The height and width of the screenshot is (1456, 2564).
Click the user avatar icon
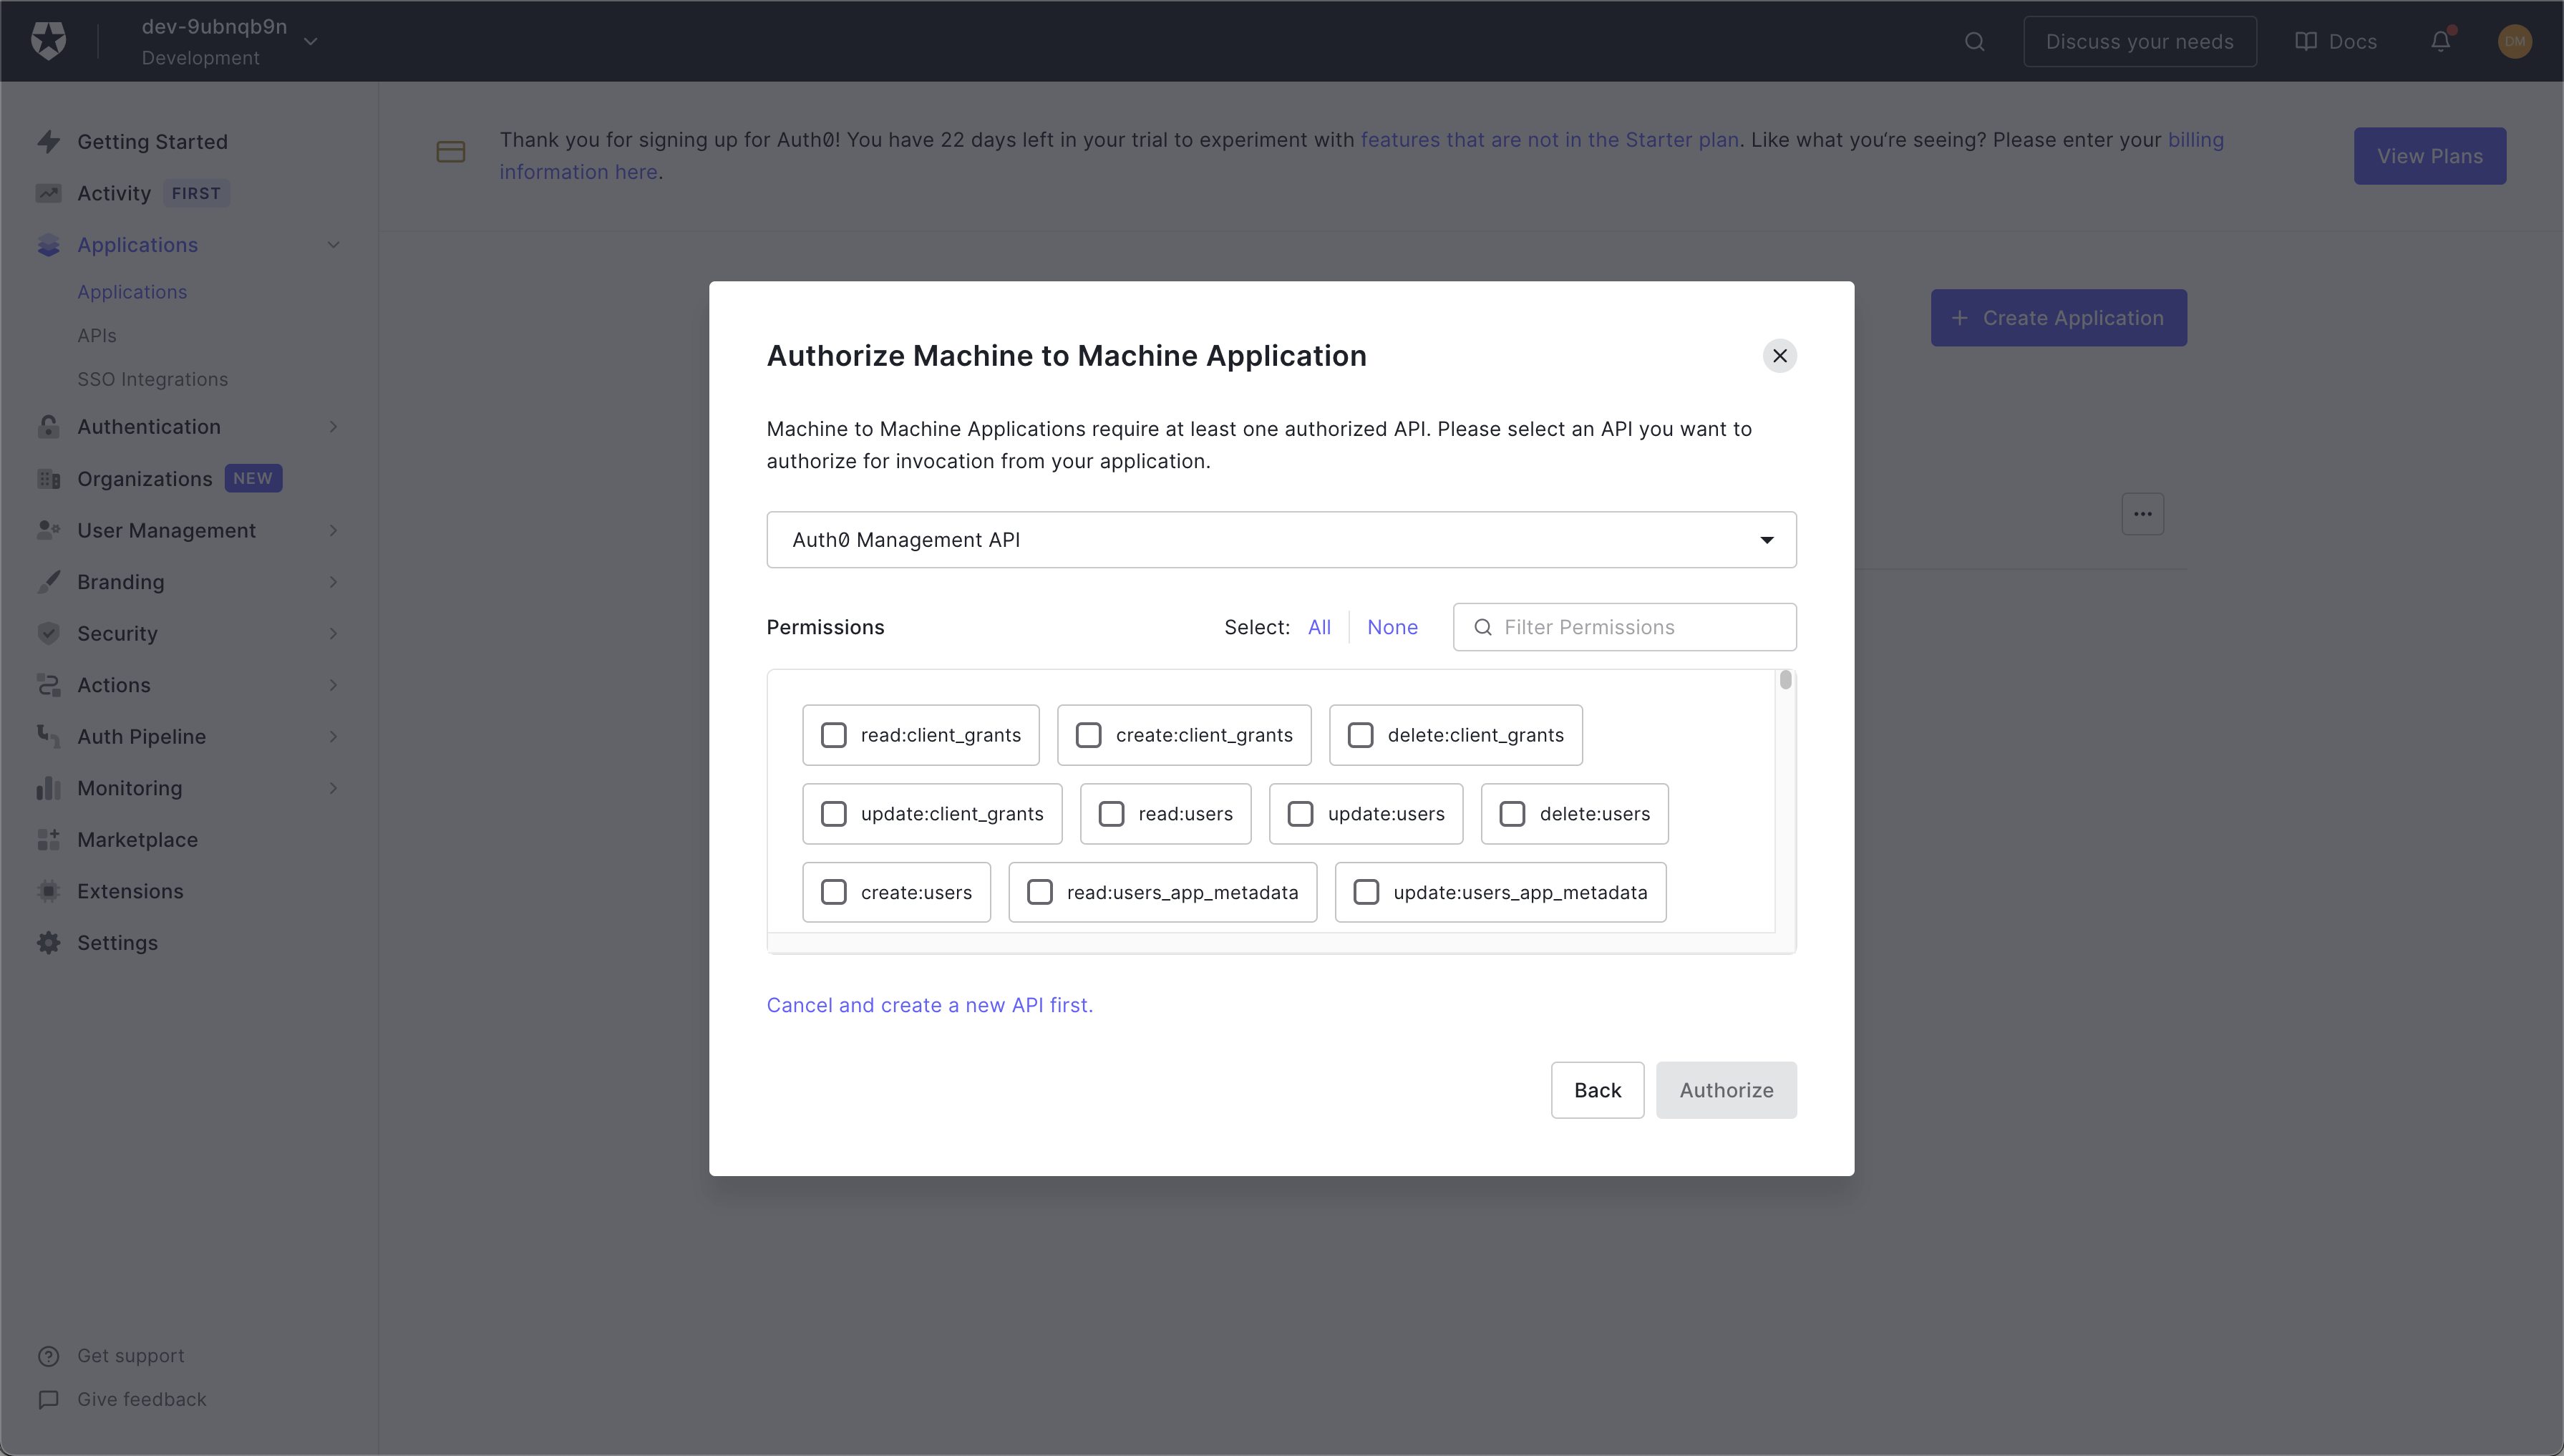click(2514, 41)
